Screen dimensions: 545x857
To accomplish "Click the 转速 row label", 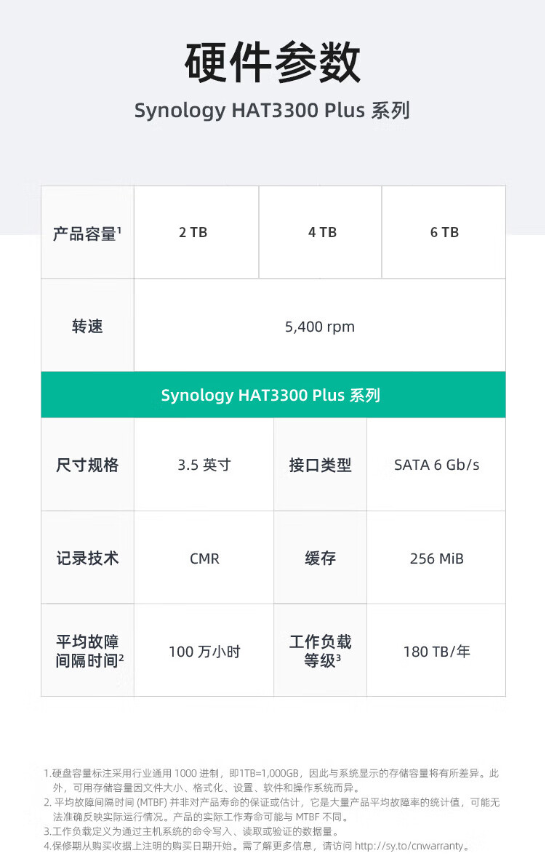I will click(87, 326).
